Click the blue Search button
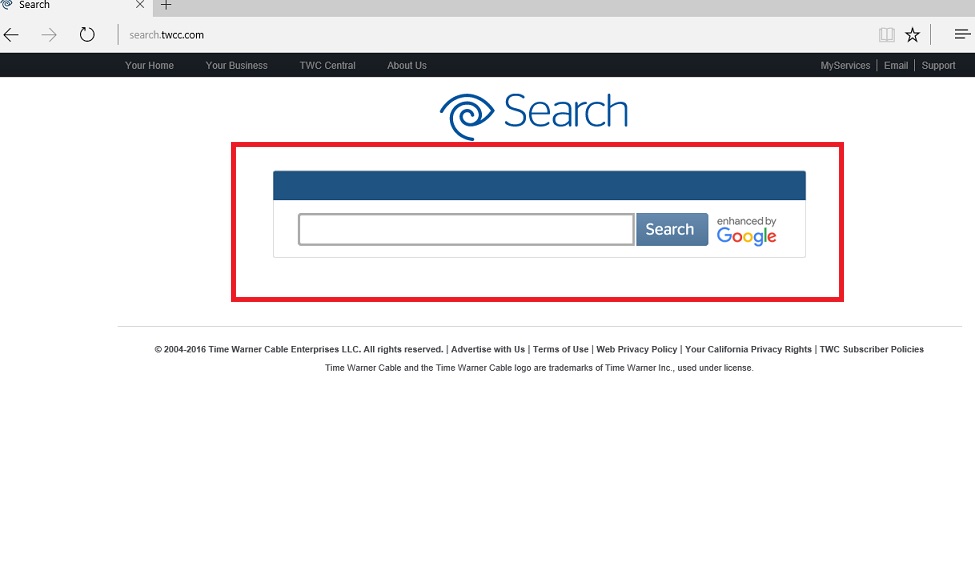 tap(672, 230)
